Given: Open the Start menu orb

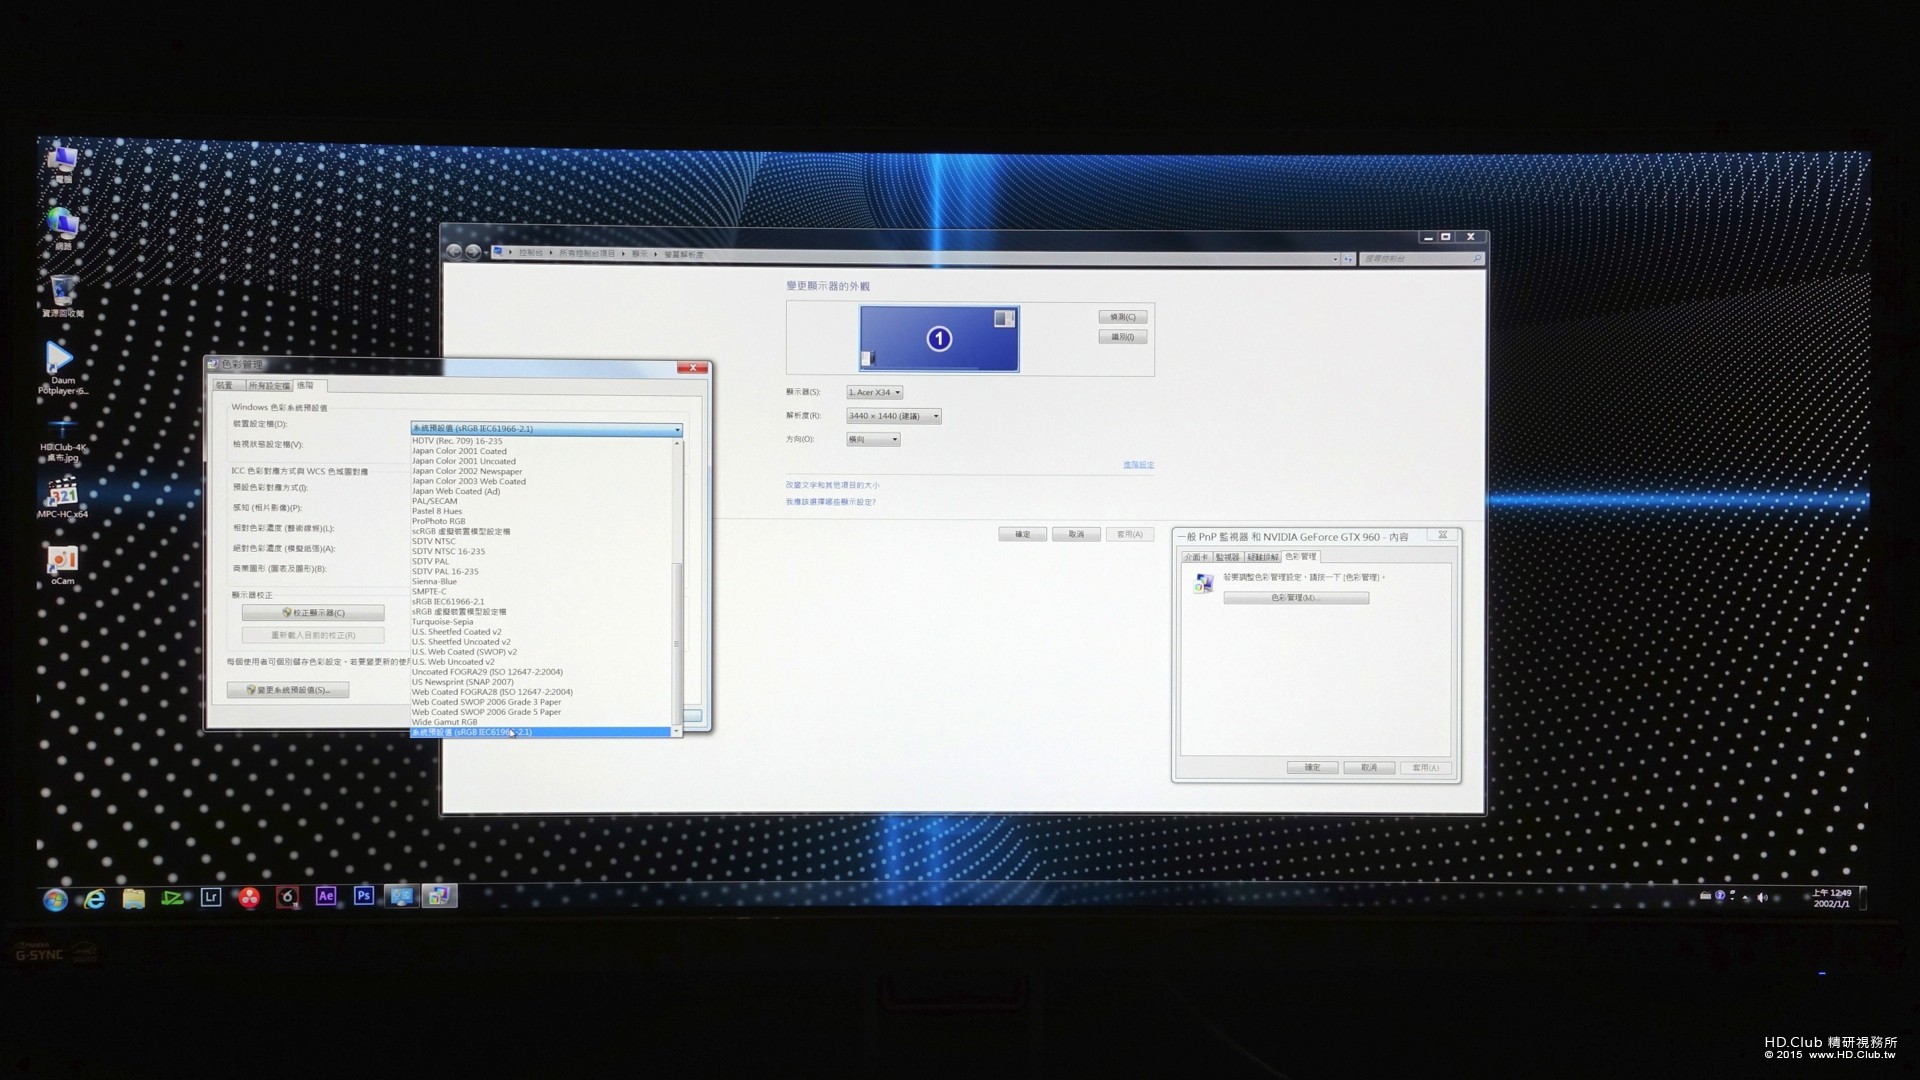Looking at the screenshot, I should coord(55,899).
